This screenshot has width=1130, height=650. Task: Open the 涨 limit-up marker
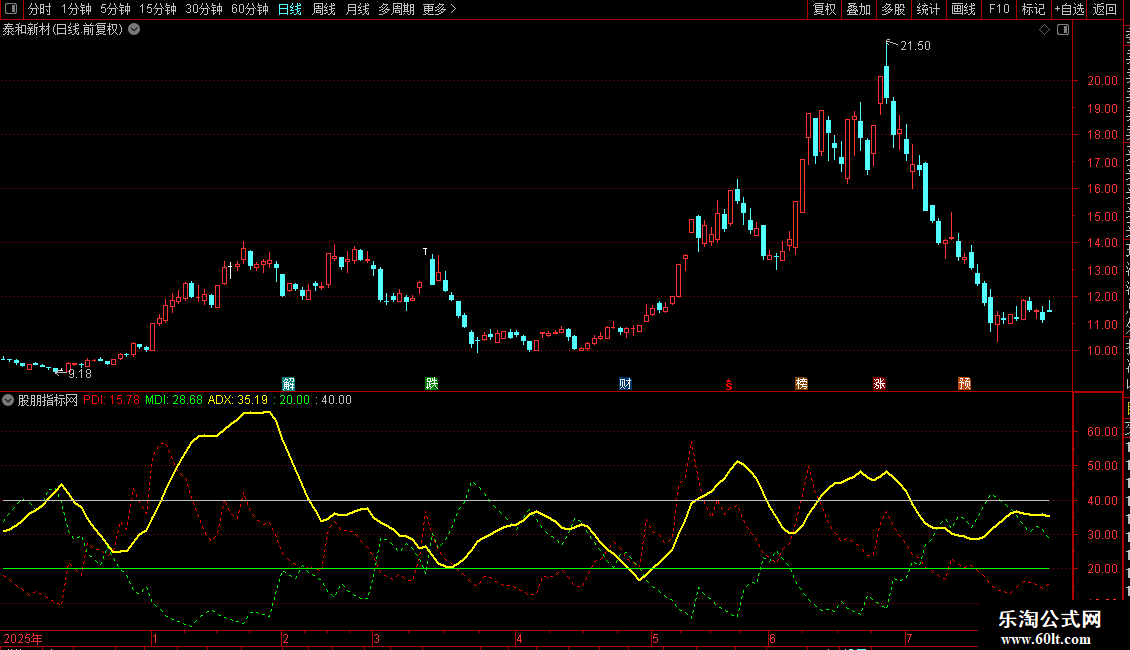point(879,383)
